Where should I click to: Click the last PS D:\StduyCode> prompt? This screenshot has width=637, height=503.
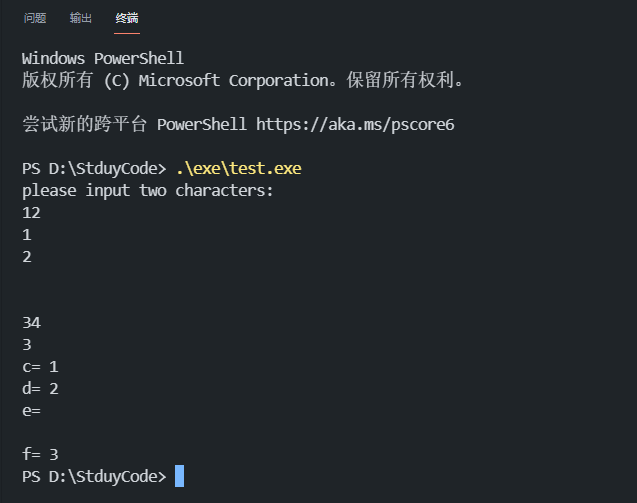(x=94, y=476)
